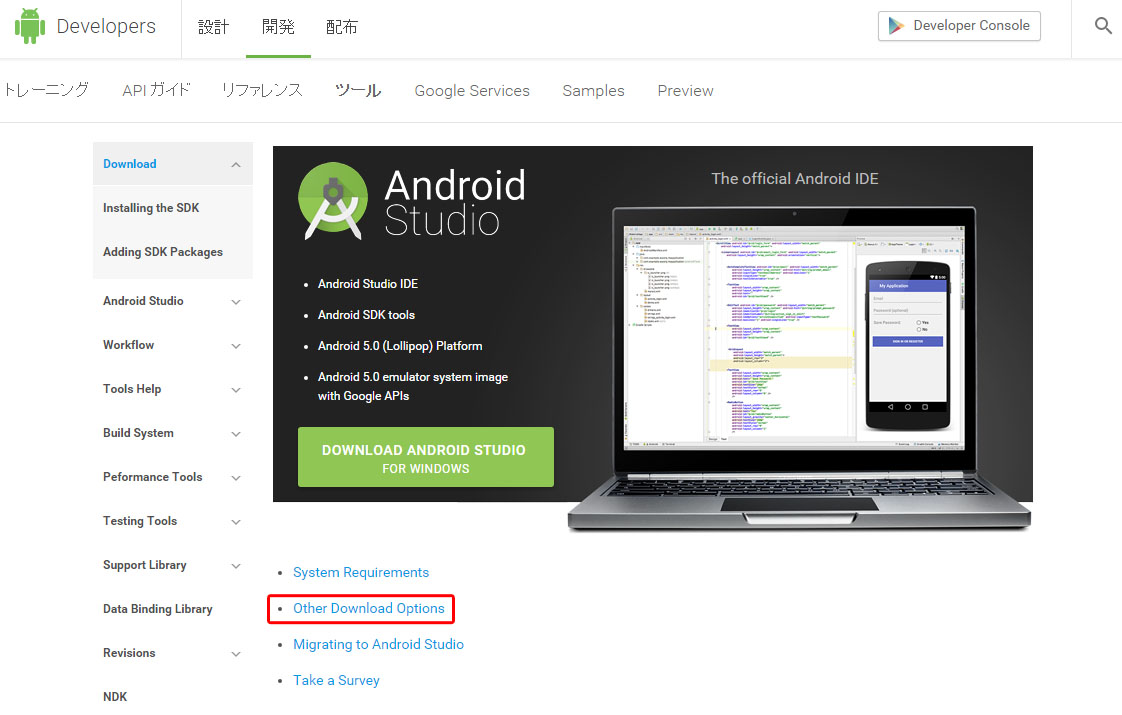Open Support Library in the sidebar
Image resolution: width=1122 pixels, height=715 pixels.
[145, 565]
